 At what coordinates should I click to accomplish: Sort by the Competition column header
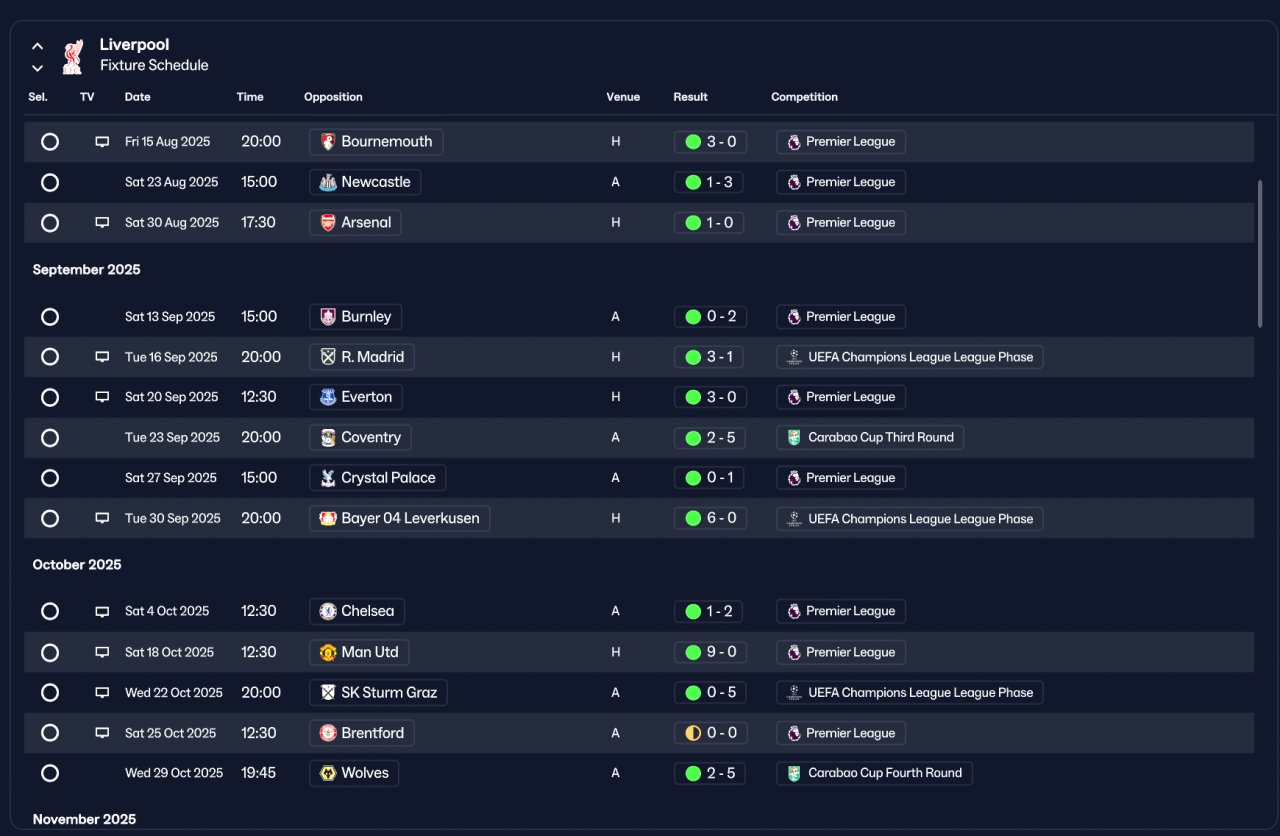(804, 97)
